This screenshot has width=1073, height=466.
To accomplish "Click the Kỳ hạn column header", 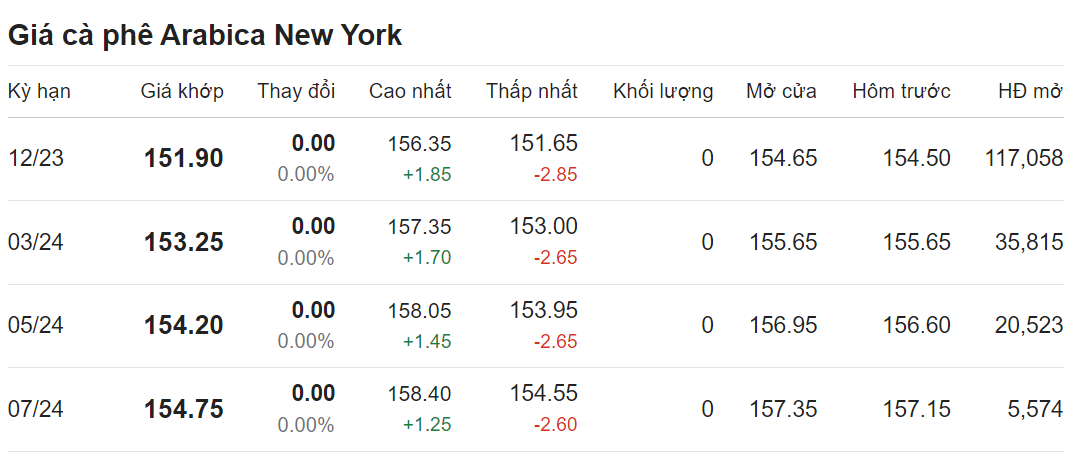I will coord(39,91).
